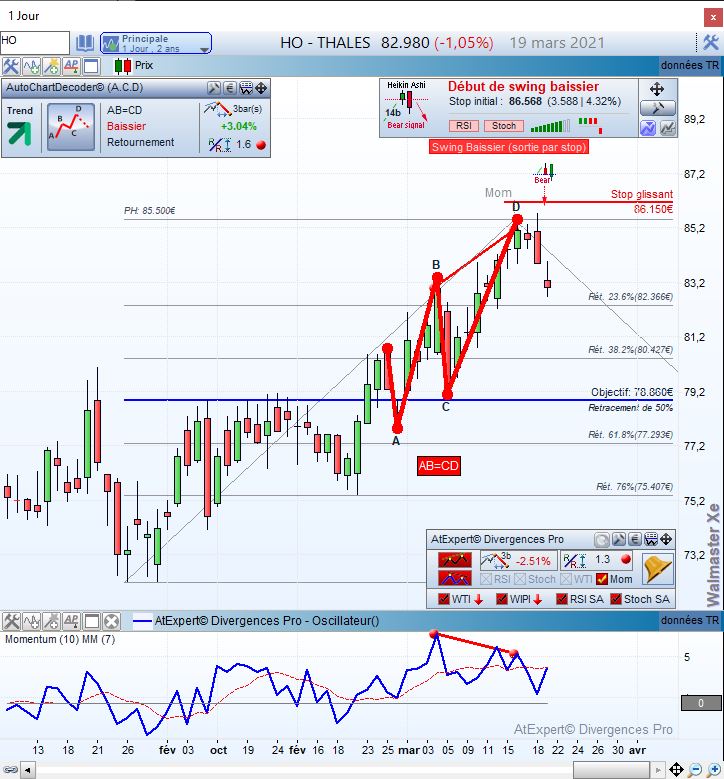Open the AutoChartDecoder settings hammer icon
The width and height of the screenshot is (724, 779).
coord(214,88)
